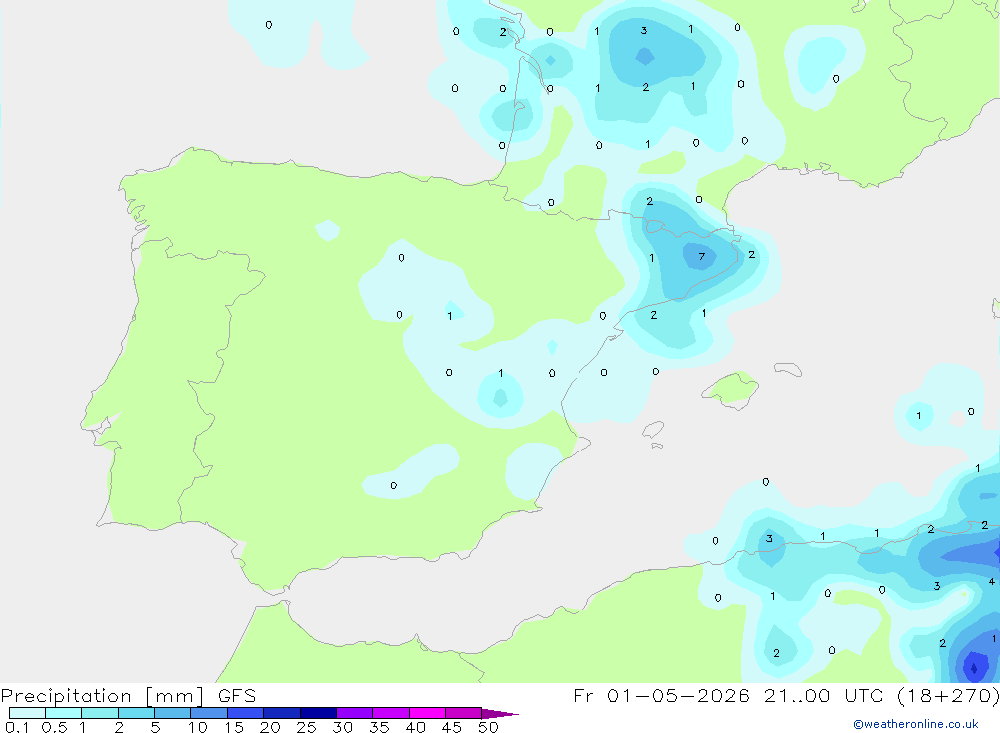
Task: Click the "Precipitation [mm] GFS" title text
Action: pos(128,696)
